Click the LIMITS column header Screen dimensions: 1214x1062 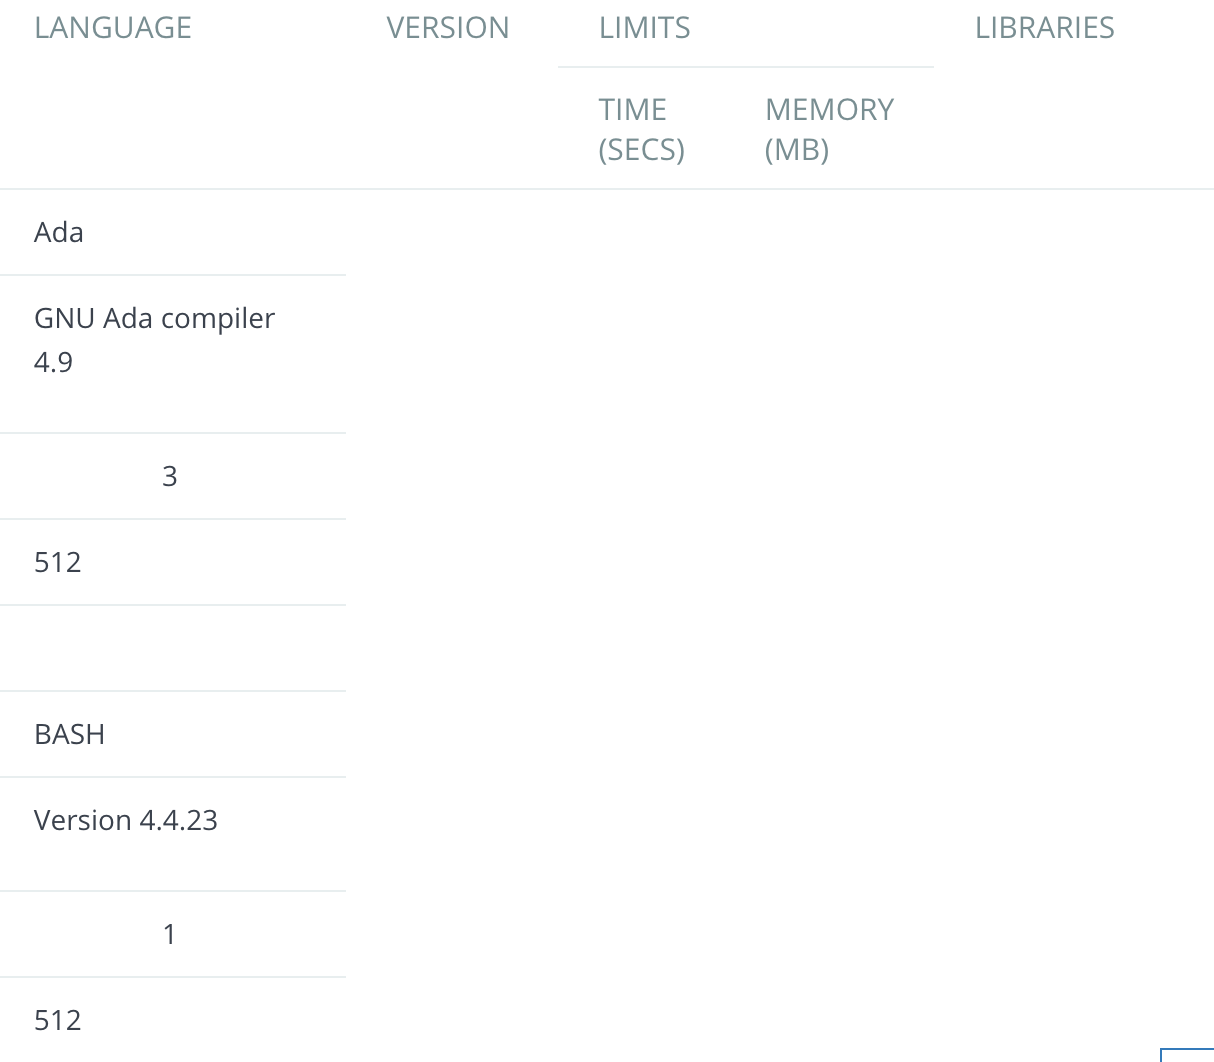click(644, 28)
